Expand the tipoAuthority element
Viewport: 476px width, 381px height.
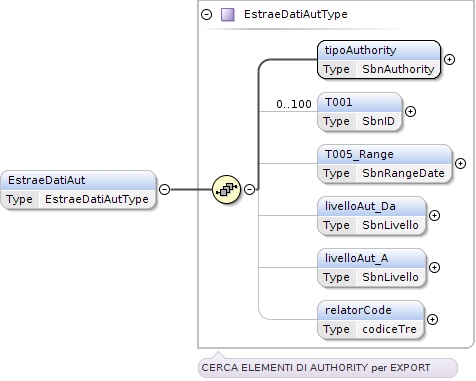449,59
